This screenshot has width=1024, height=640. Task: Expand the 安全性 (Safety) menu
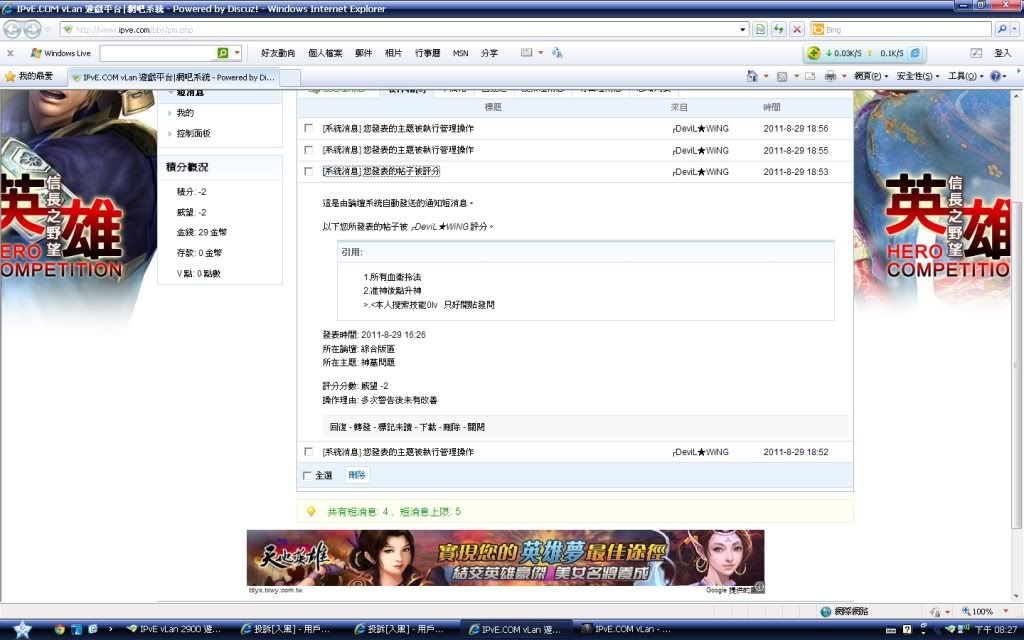[917, 76]
